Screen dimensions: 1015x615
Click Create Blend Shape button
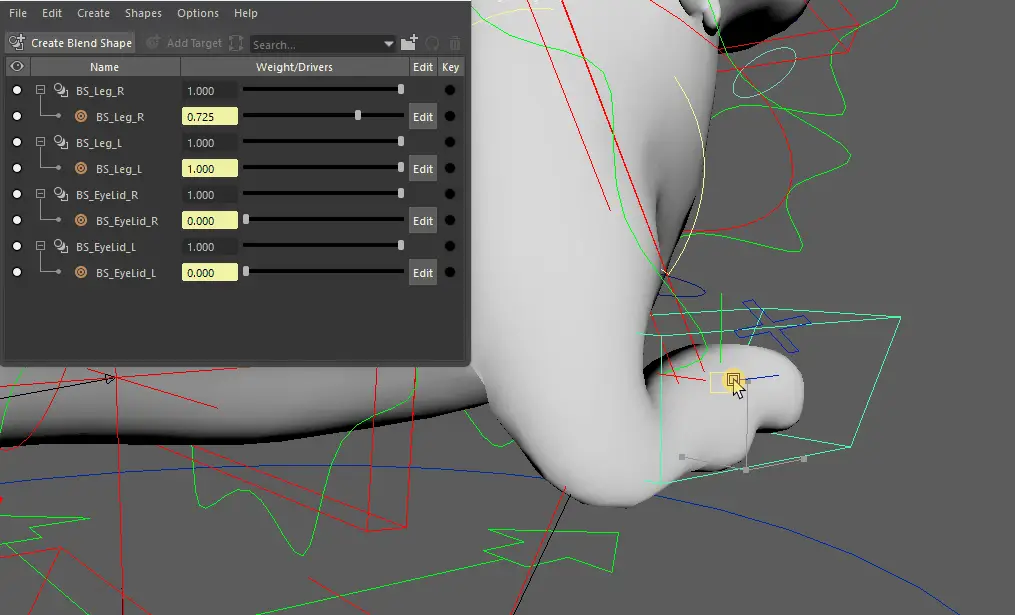(70, 43)
